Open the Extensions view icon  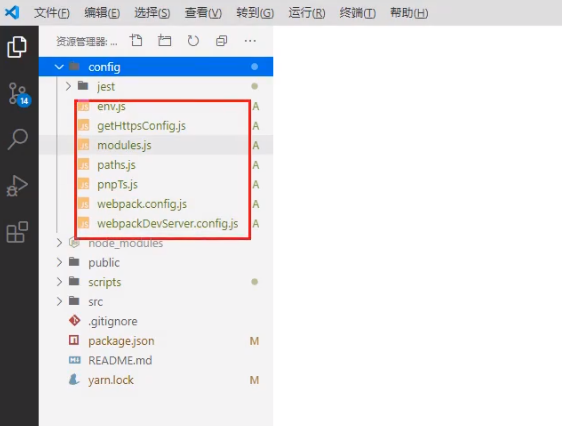pyautogui.click(x=17, y=232)
